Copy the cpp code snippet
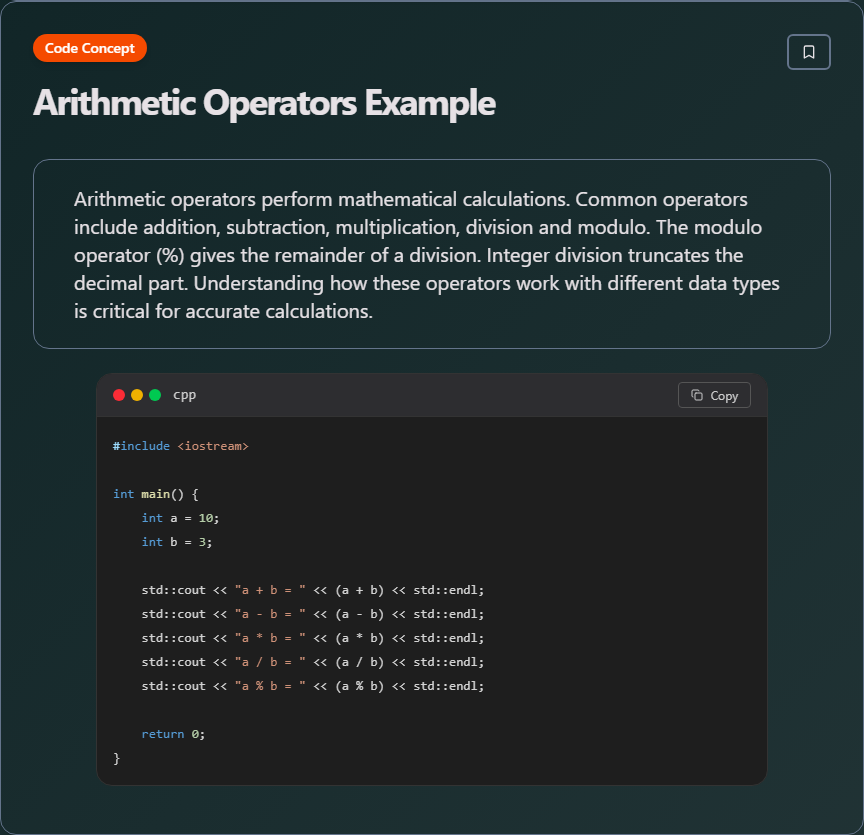The image size is (864, 835). click(x=714, y=395)
